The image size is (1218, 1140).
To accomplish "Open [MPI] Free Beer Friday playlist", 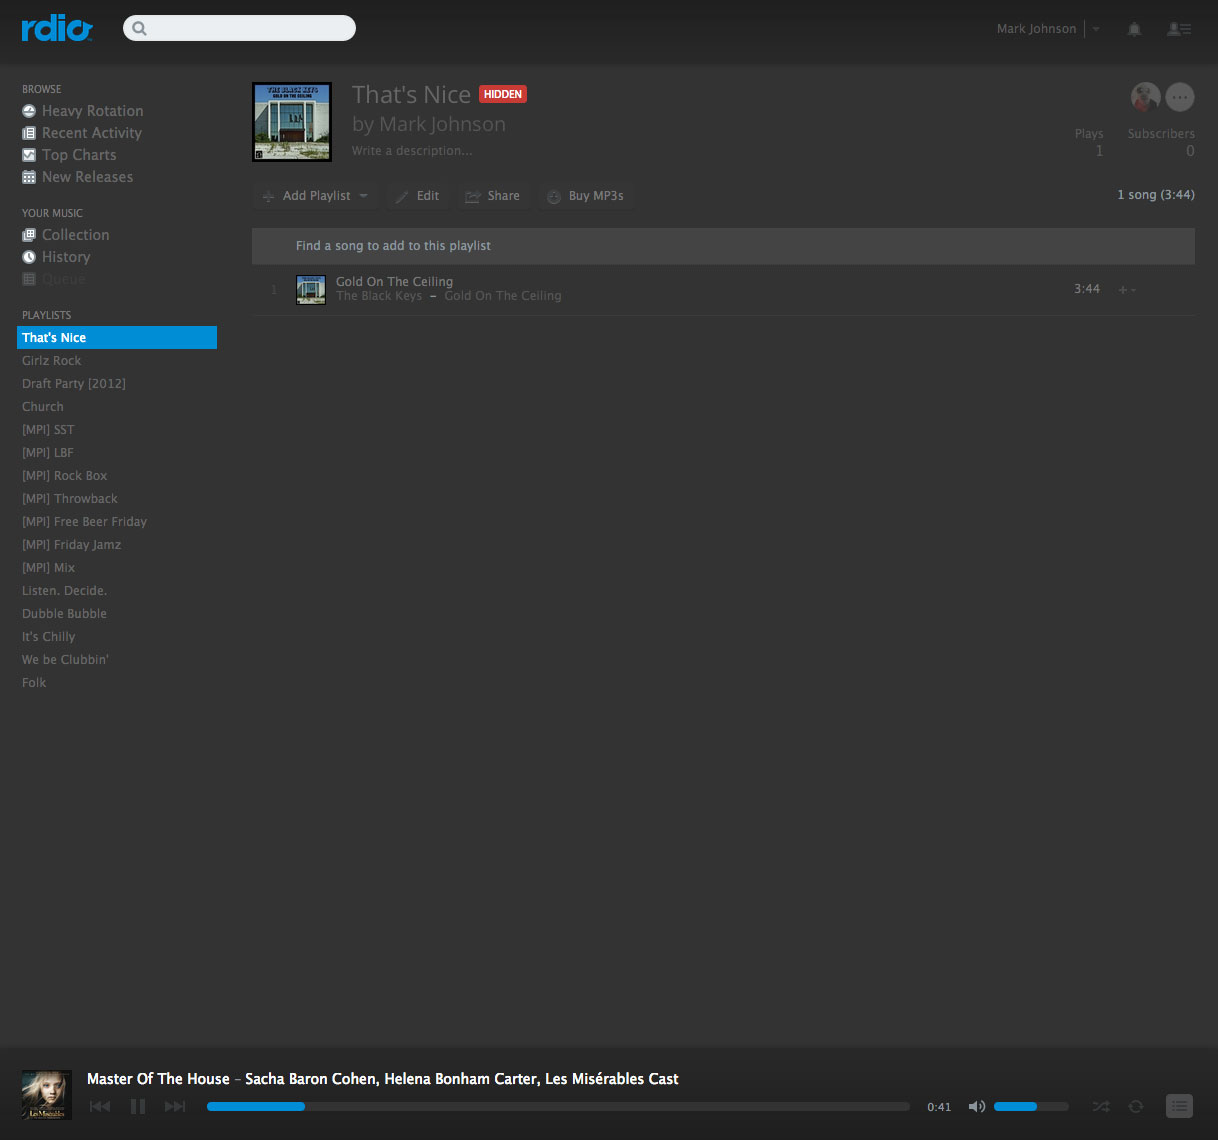I will pyautogui.click(x=85, y=522).
